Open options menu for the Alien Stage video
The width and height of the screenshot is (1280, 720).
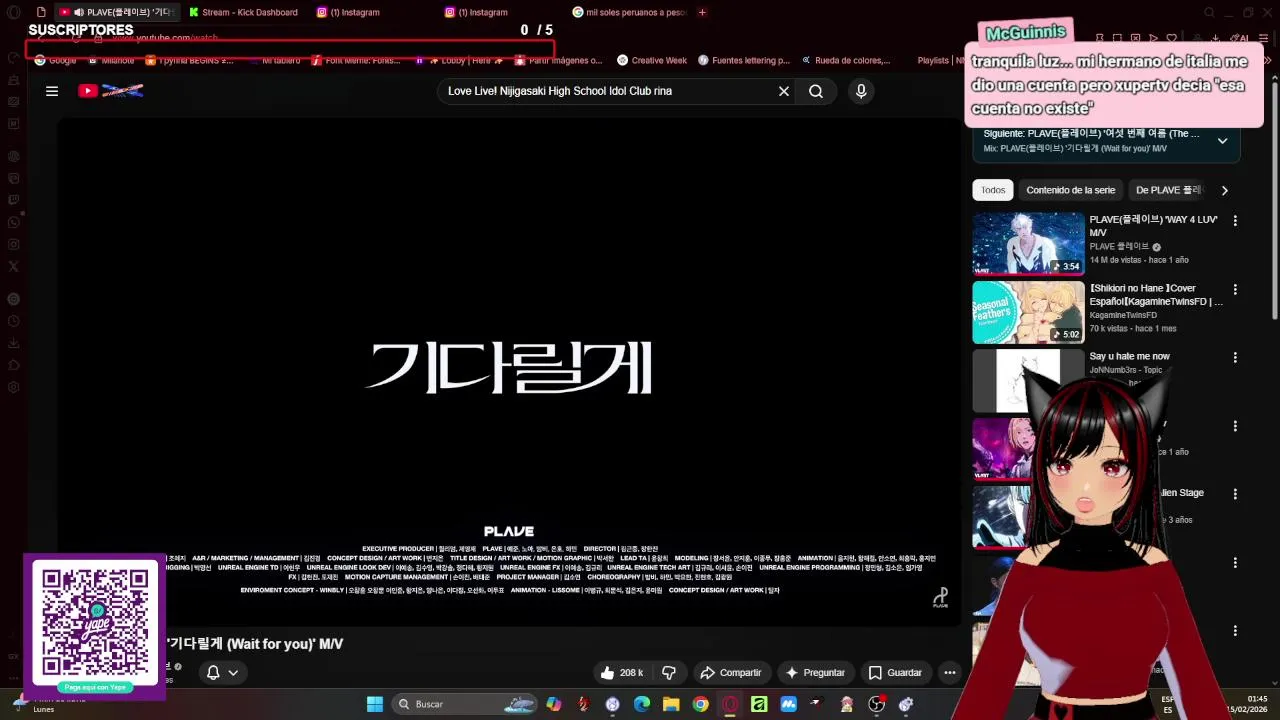tap(1235, 494)
